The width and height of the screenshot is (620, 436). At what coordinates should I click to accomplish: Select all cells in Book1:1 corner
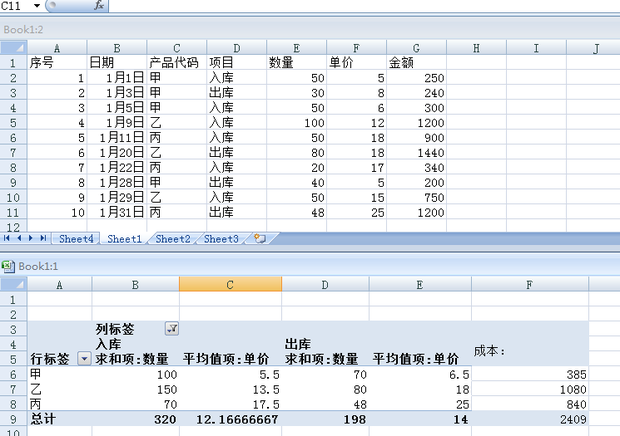click(x=13, y=284)
